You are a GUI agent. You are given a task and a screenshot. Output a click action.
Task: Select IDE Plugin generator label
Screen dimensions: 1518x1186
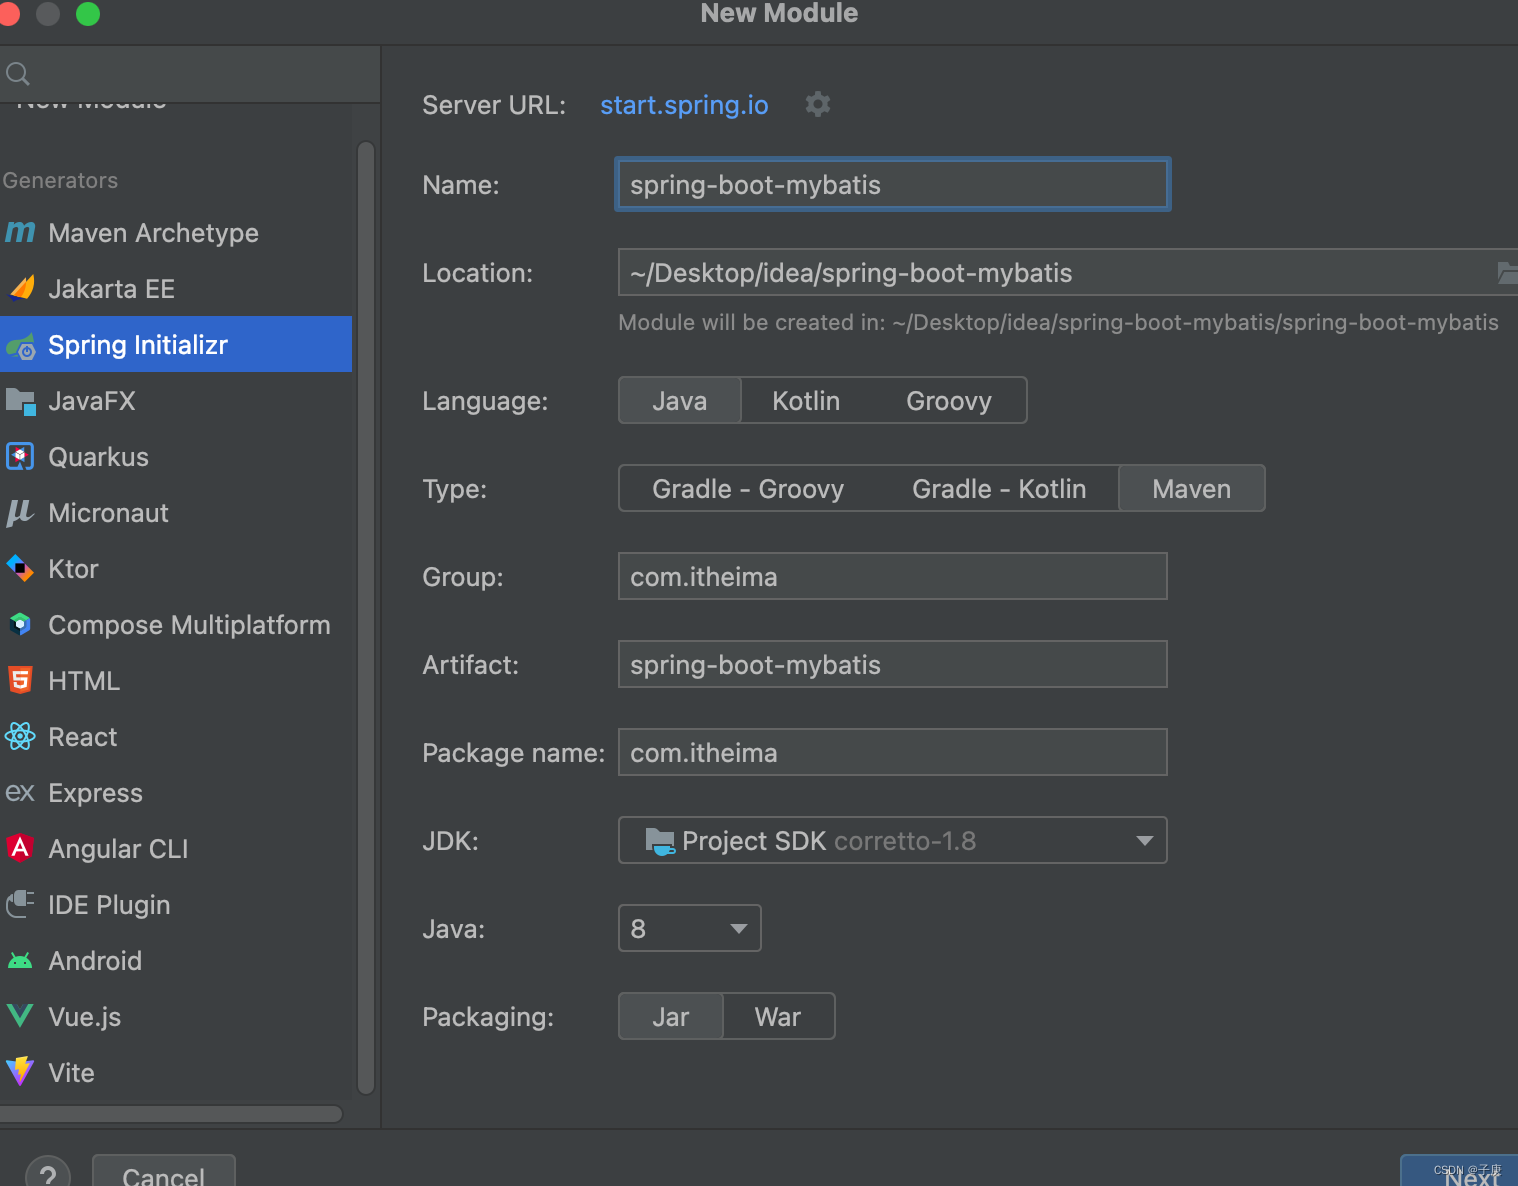pos(109,905)
